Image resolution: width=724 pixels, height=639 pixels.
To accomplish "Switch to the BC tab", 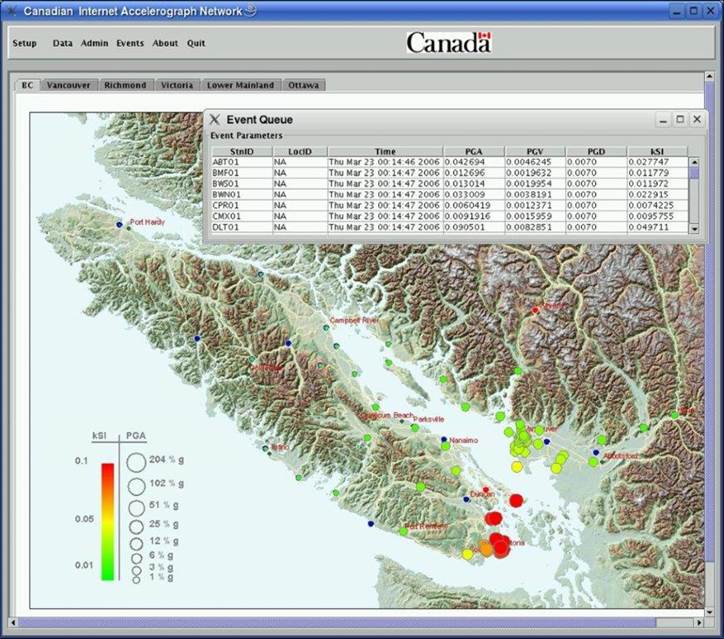I will tap(27, 85).
